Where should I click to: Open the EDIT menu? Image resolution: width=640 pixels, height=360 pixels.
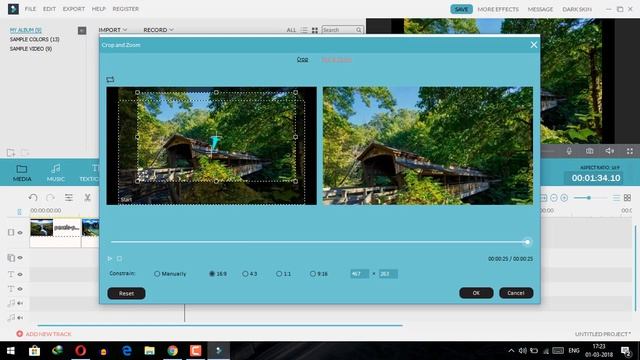[x=49, y=9]
